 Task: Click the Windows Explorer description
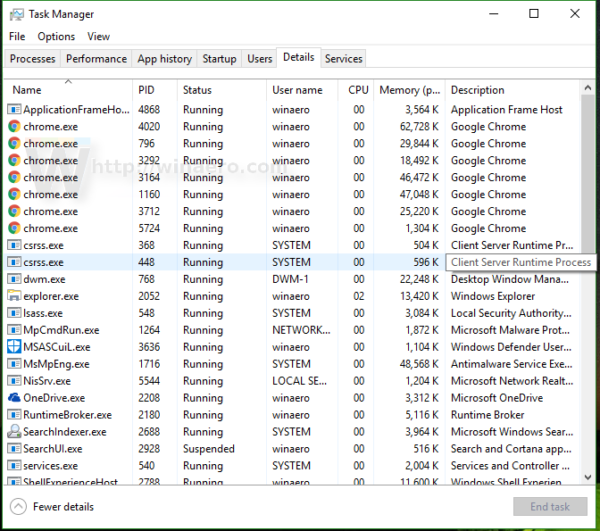[493, 296]
